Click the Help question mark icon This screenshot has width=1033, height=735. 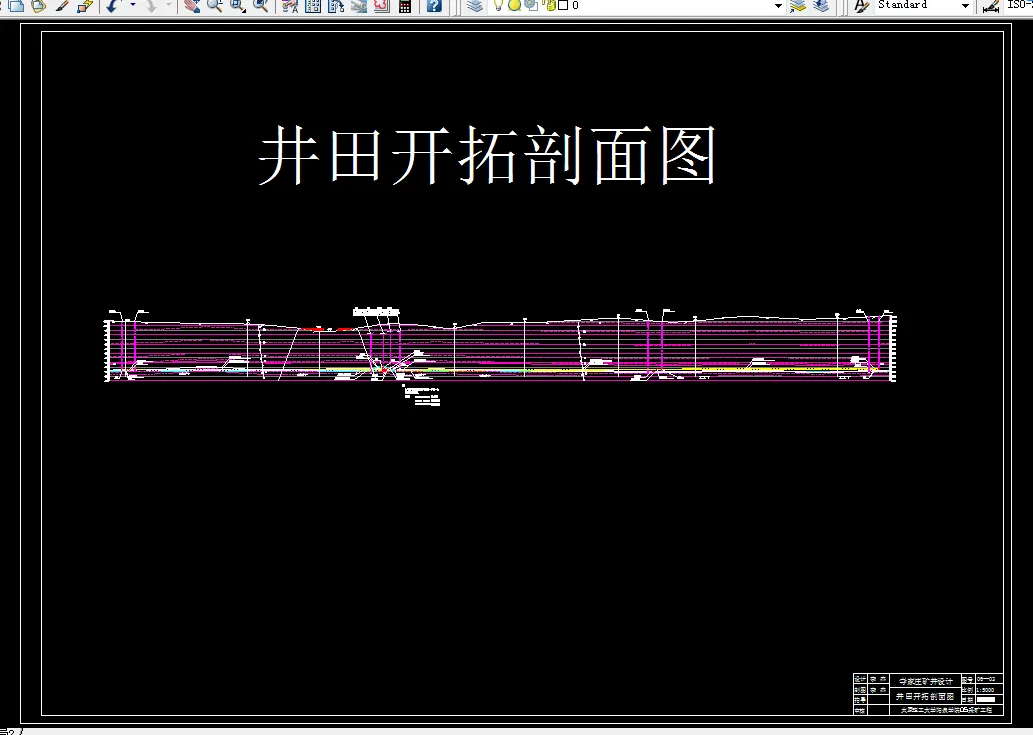(x=434, y=6)
